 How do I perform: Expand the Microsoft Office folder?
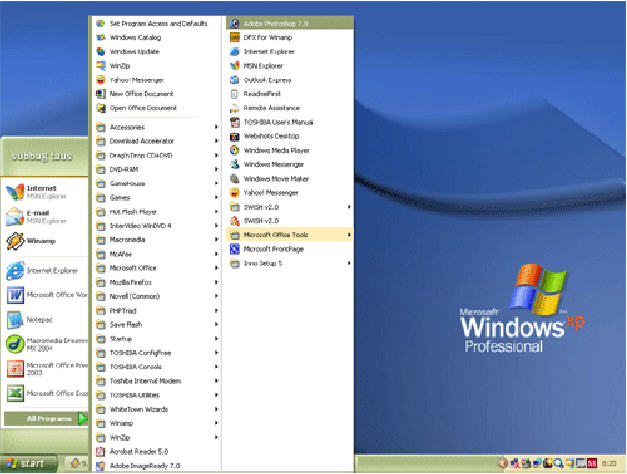pos(156,268)
